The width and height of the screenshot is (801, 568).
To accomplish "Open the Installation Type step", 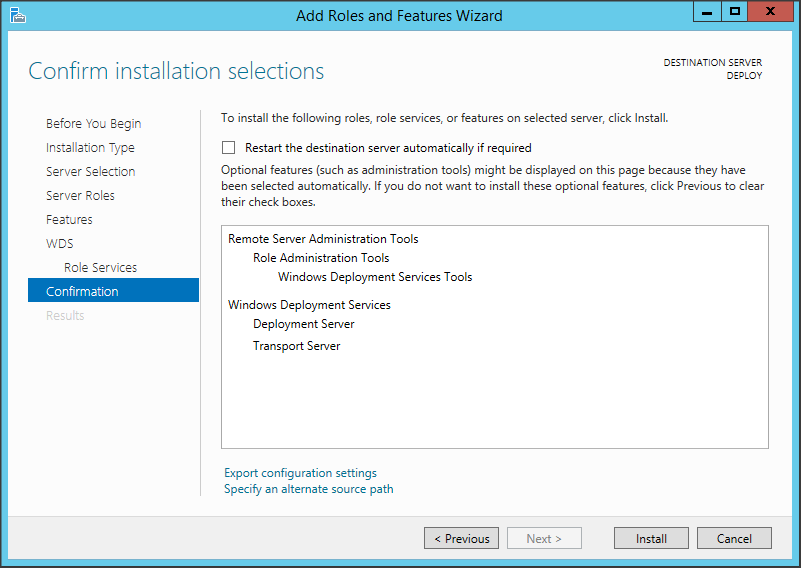I will point(90,147).
